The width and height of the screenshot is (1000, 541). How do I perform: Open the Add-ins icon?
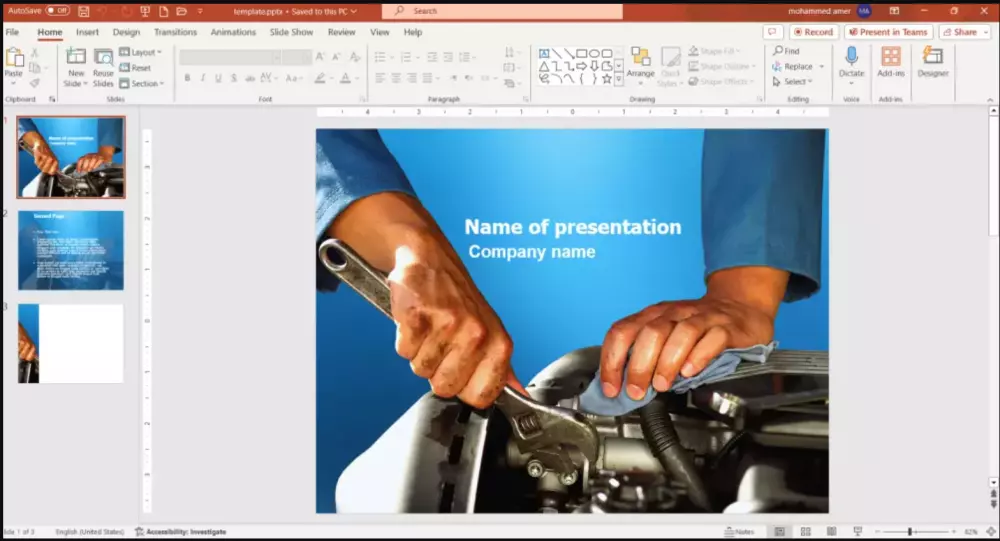pos(891,57)
